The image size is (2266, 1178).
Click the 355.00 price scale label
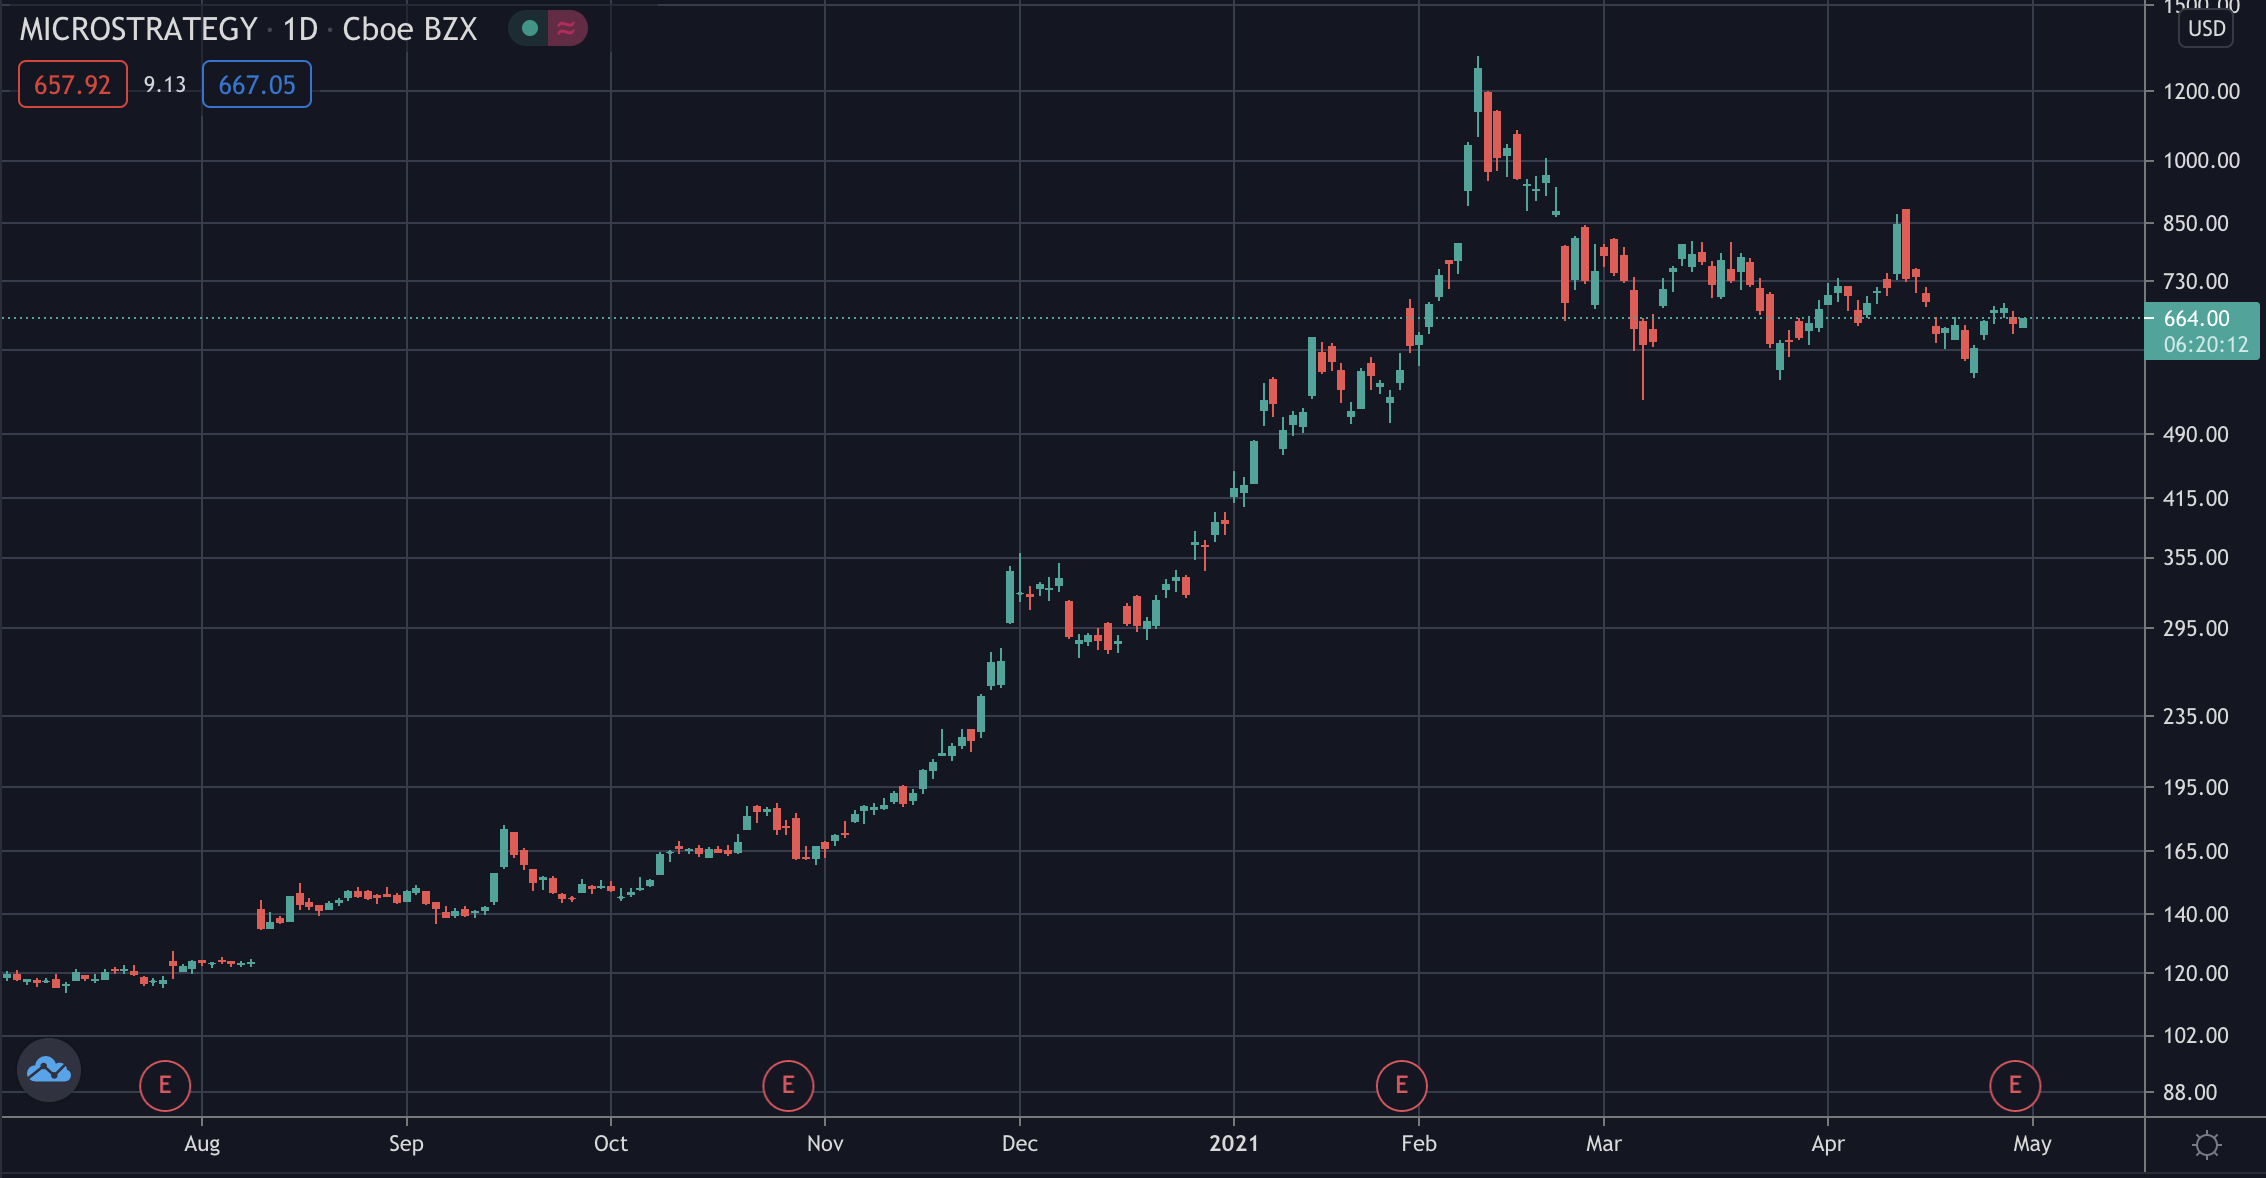click(x=2196, y=558)
